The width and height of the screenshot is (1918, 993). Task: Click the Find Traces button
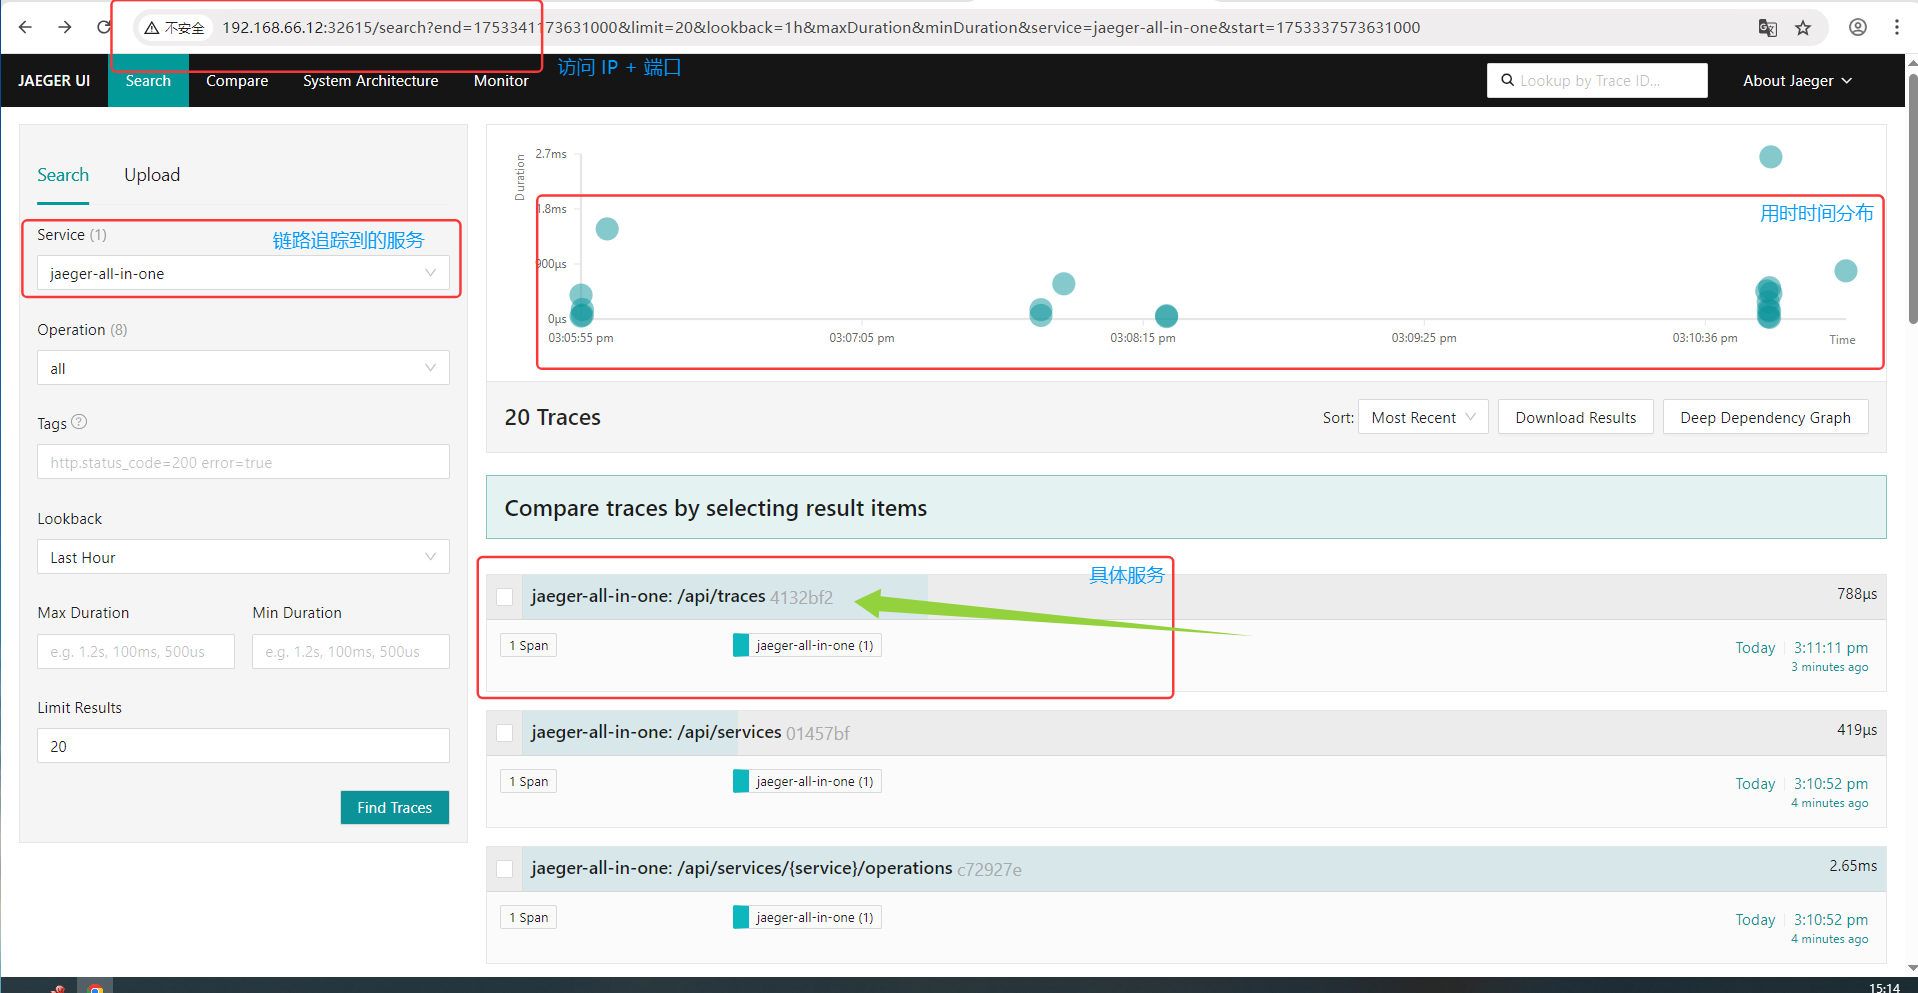coord(395,807)
